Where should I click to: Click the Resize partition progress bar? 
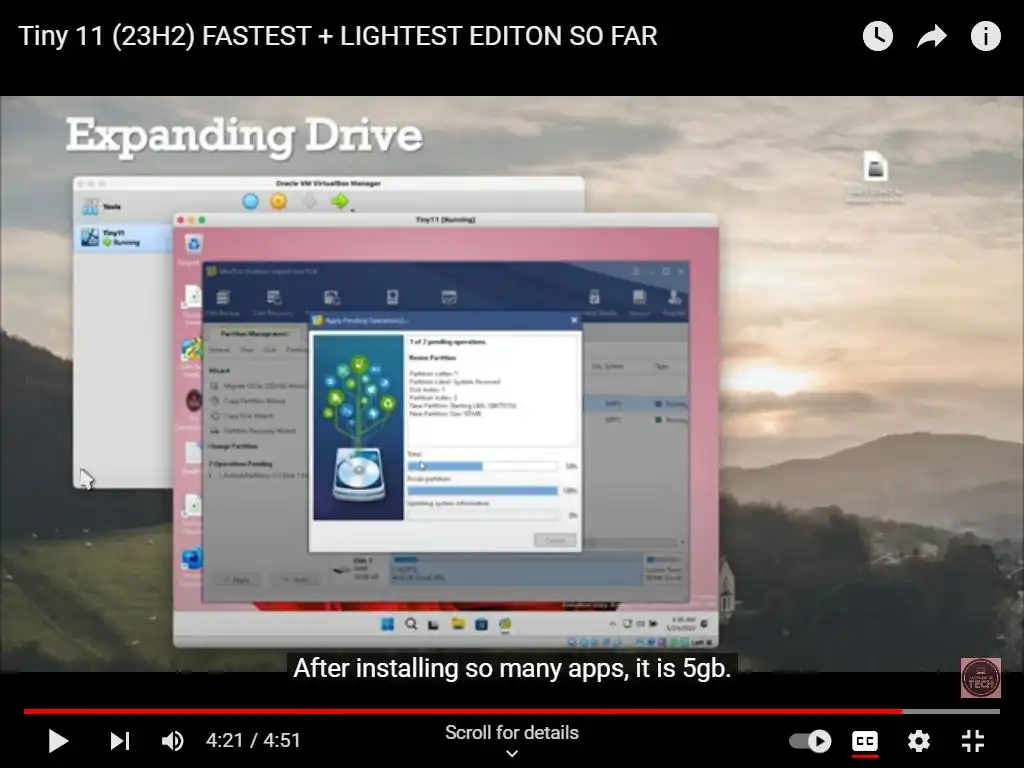(483, 490)
